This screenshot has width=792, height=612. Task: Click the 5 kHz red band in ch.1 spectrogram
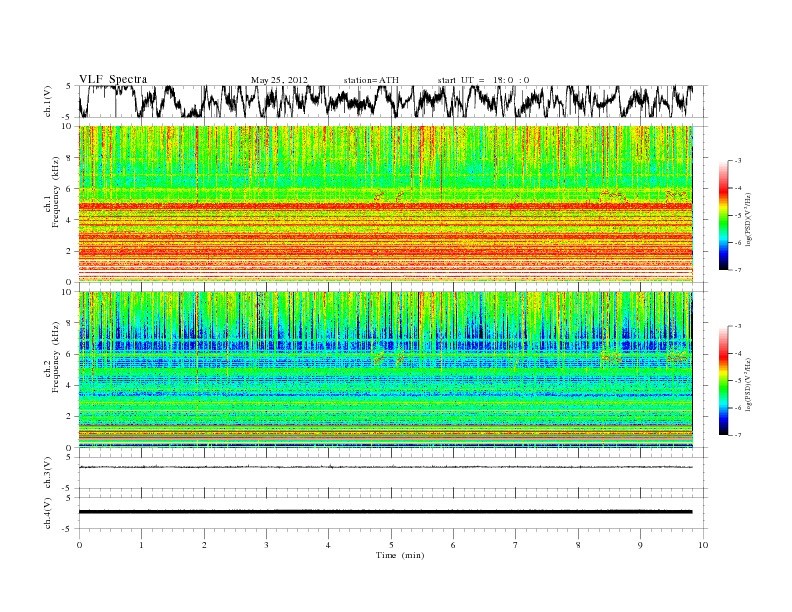click(x=386, y=206)
